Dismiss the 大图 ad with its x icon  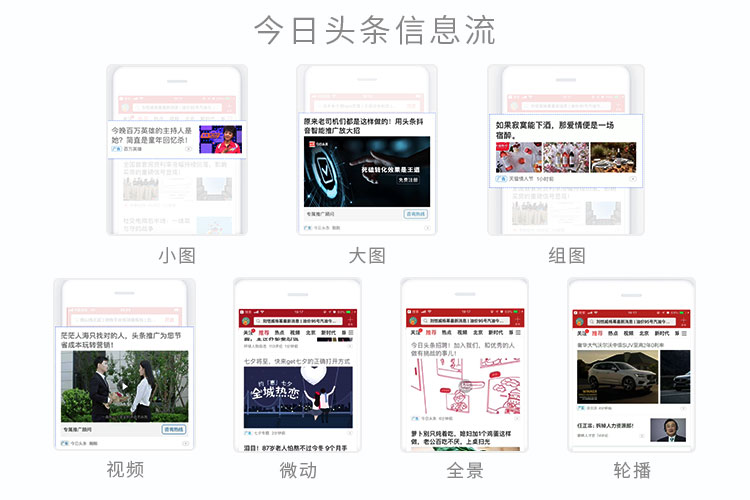[x=427, y=228]
